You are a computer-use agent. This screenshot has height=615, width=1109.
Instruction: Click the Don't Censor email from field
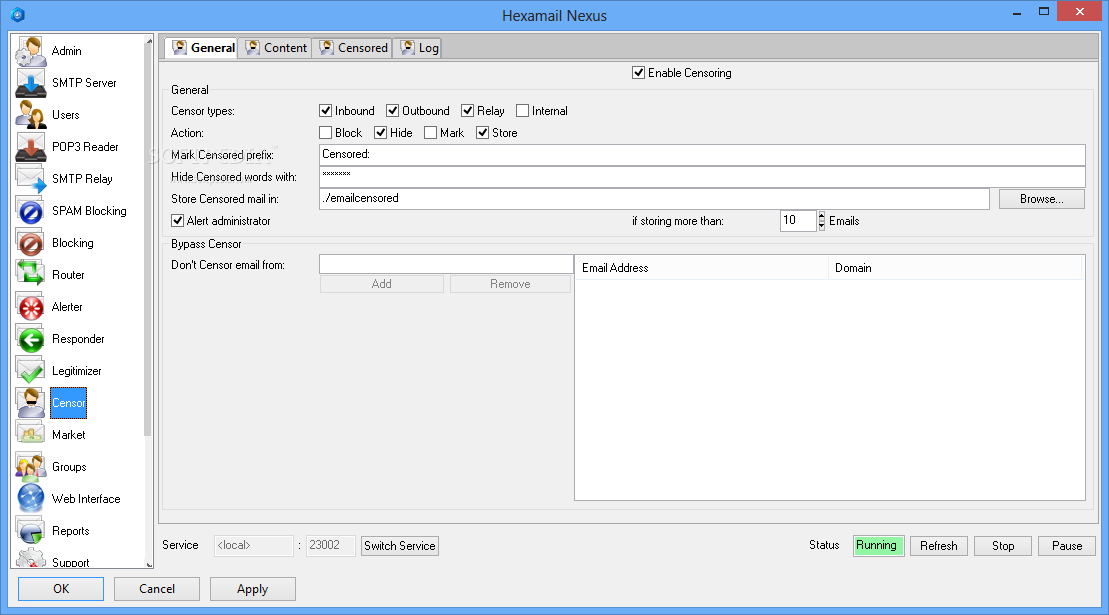click(x=446, y=264)
